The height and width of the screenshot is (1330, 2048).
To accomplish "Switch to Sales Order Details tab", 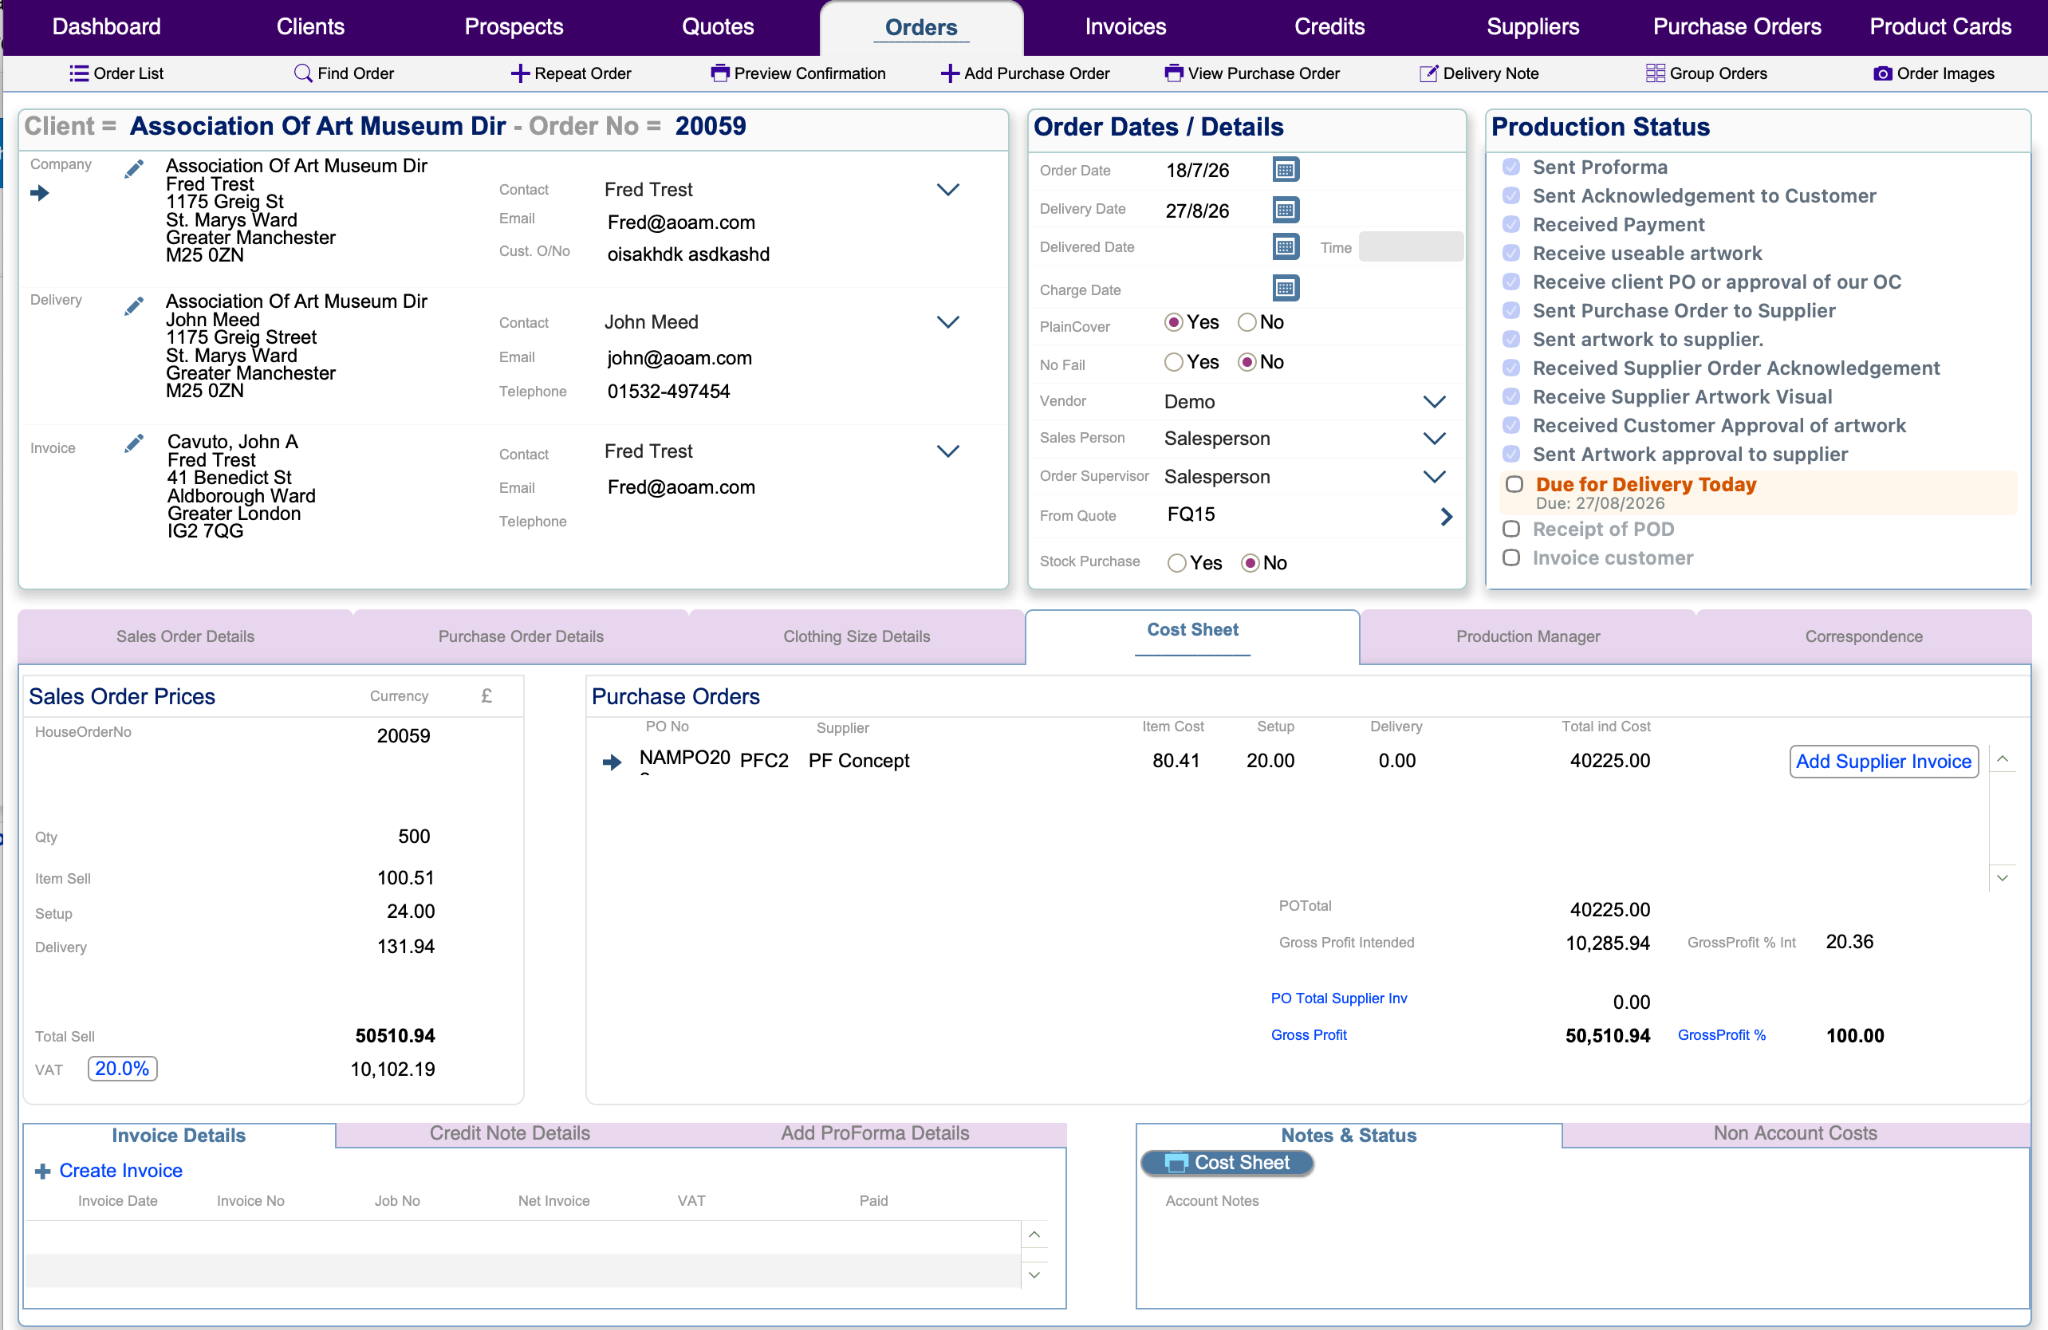I will tap(185, 637).
